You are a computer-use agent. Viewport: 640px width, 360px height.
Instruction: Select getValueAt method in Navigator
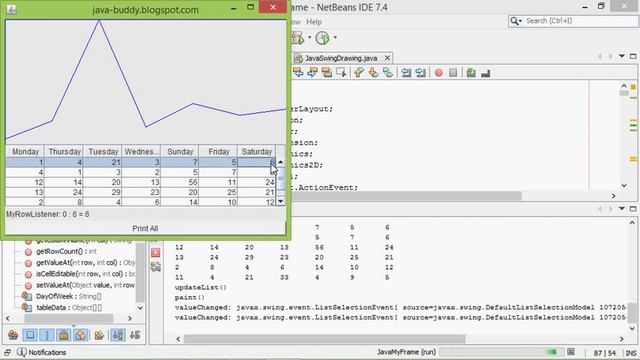point(80,263)
